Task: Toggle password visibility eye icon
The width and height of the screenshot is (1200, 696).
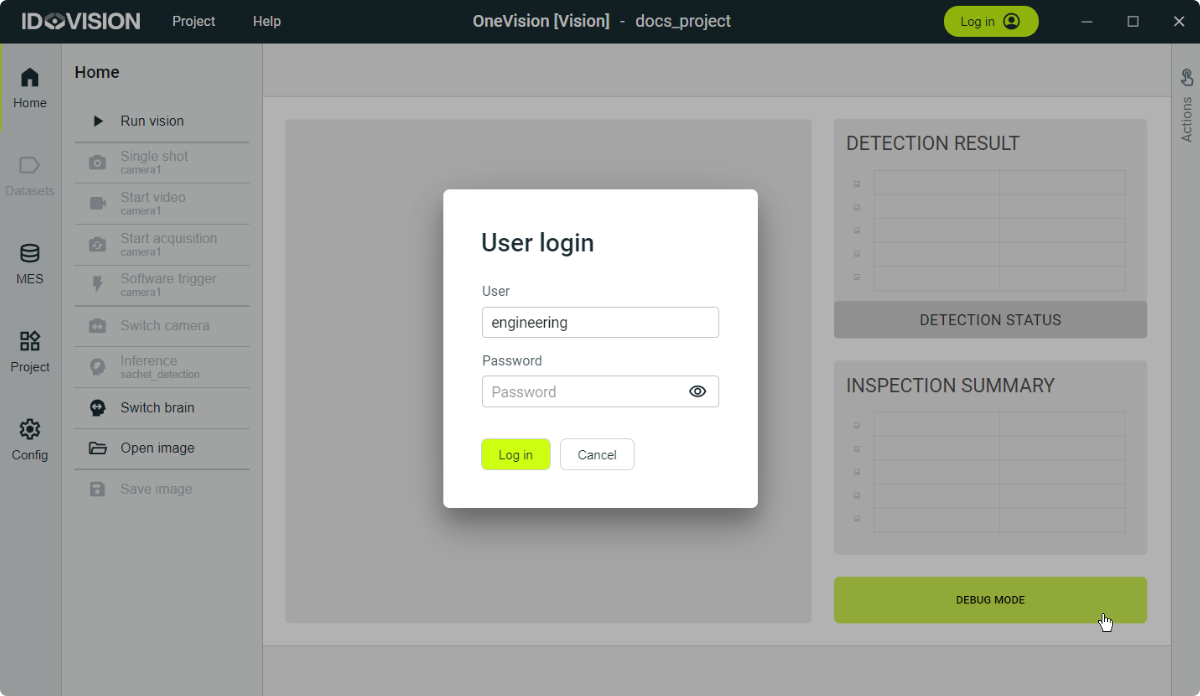Action: click(x=698, y=392)
